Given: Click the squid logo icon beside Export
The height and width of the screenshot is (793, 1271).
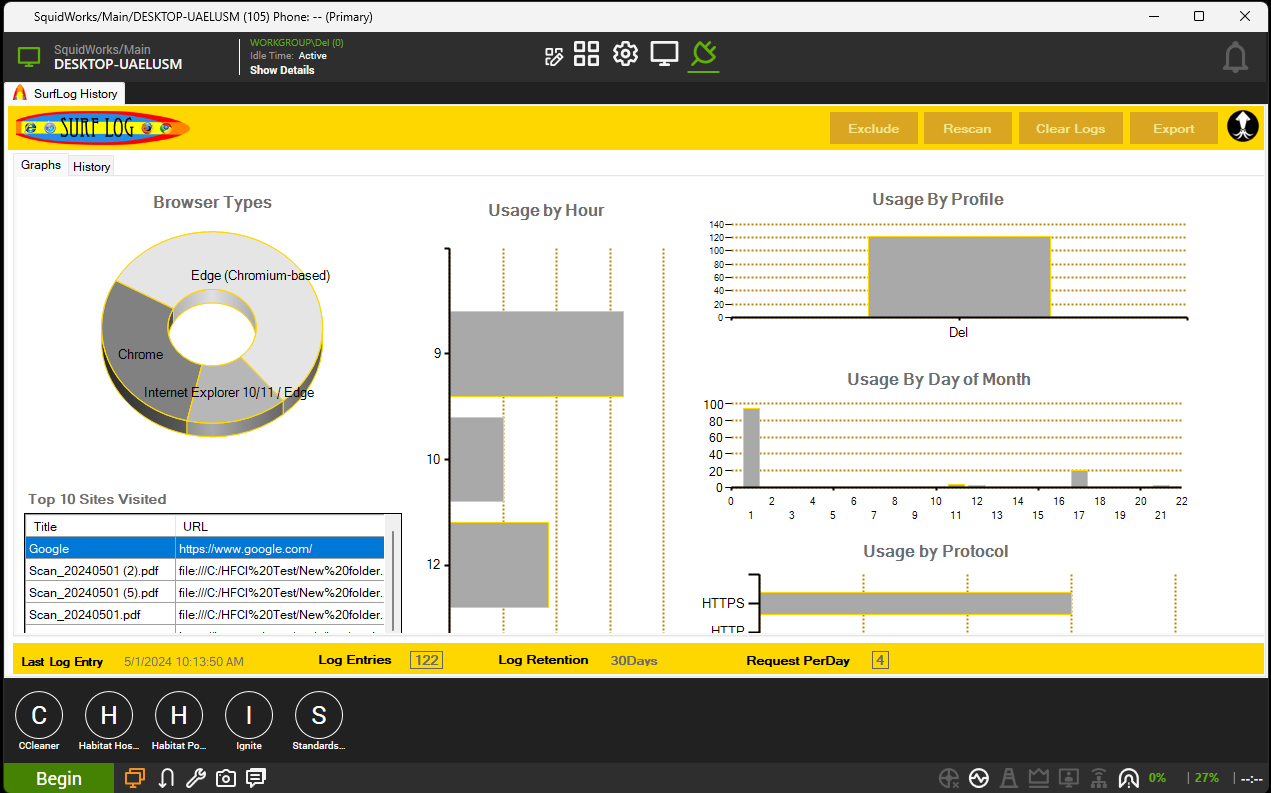Looking at the screenshot, I should point(1242,127).
